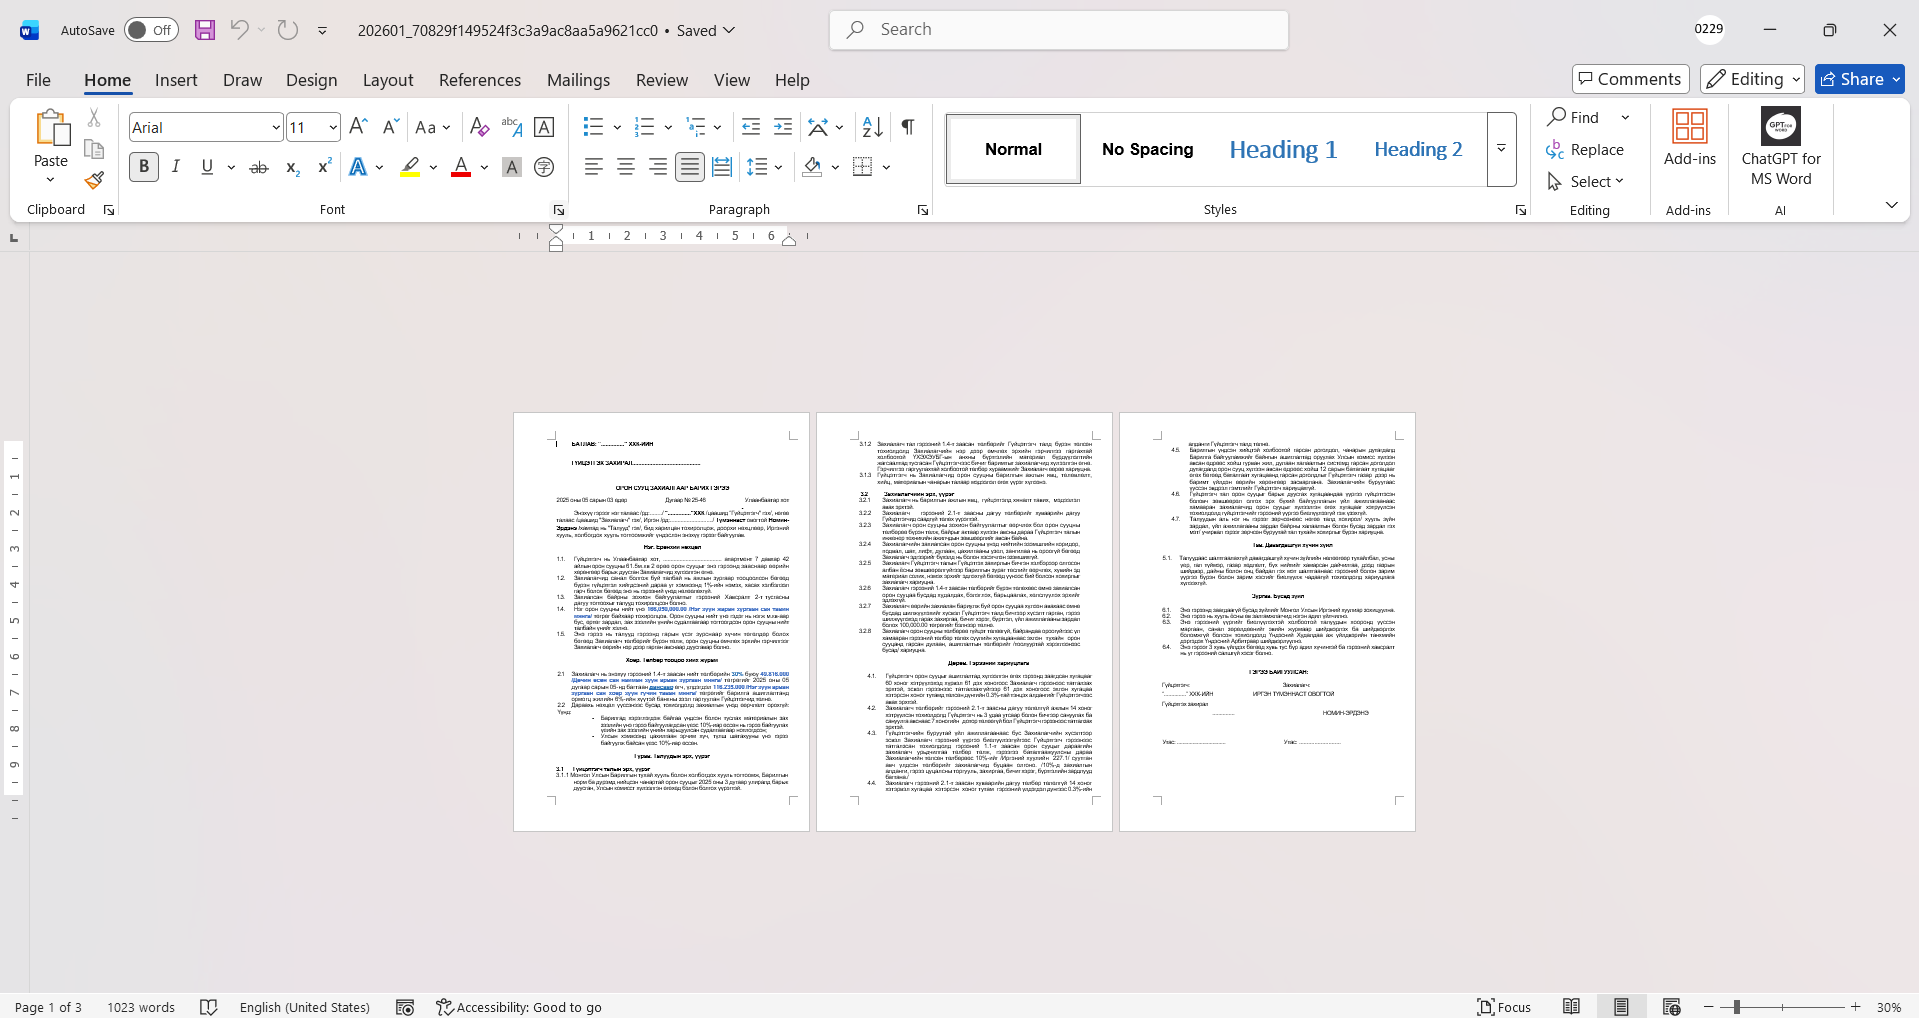Viewport: 1919px width, 1018px height.
Task: Increase indent of the paragraph
Action: click(783, 127)
